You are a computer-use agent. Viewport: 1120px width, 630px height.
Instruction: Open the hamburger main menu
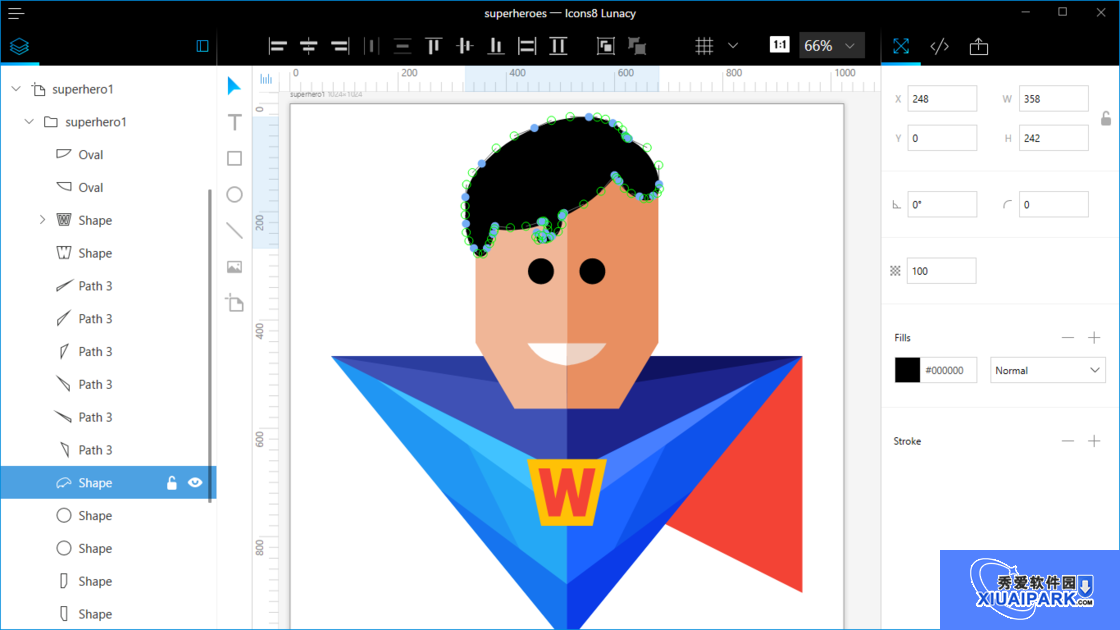16,13
